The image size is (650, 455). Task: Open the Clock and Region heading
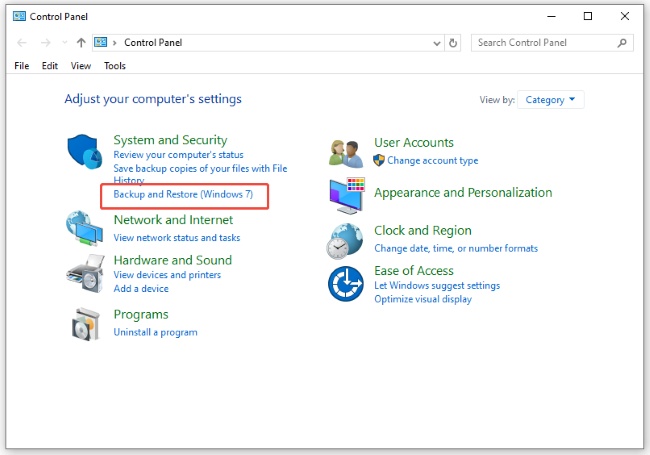(423, 230)
